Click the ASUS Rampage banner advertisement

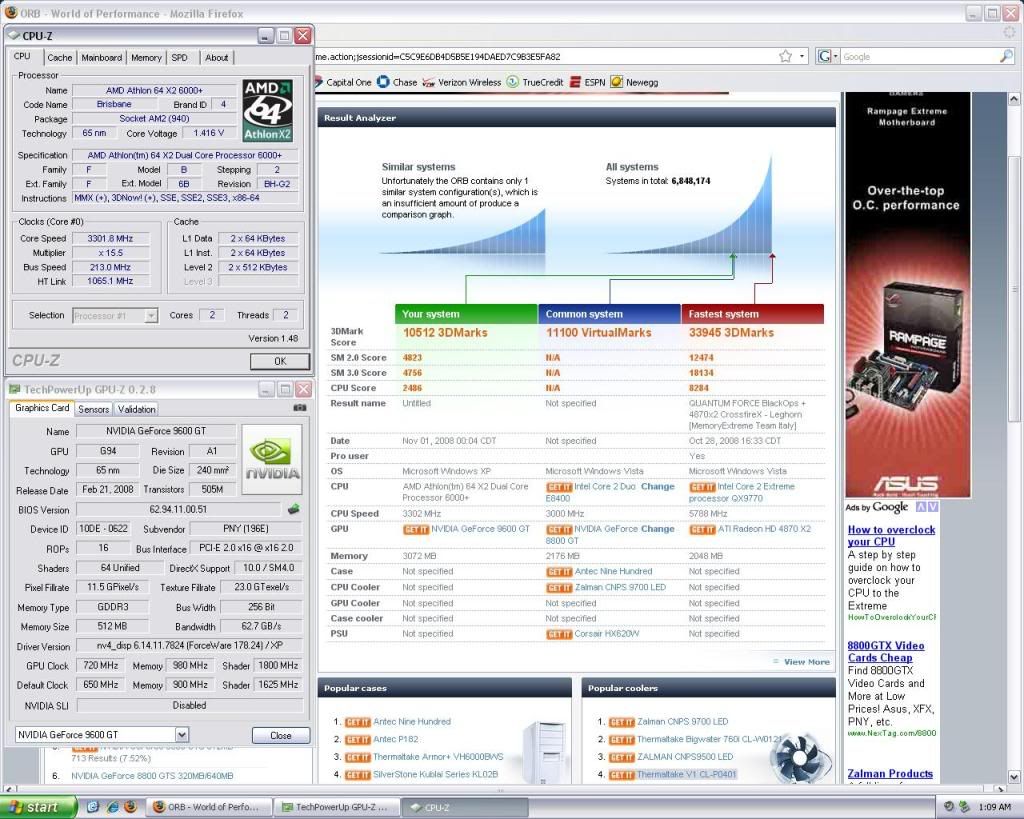coord(907,295)
